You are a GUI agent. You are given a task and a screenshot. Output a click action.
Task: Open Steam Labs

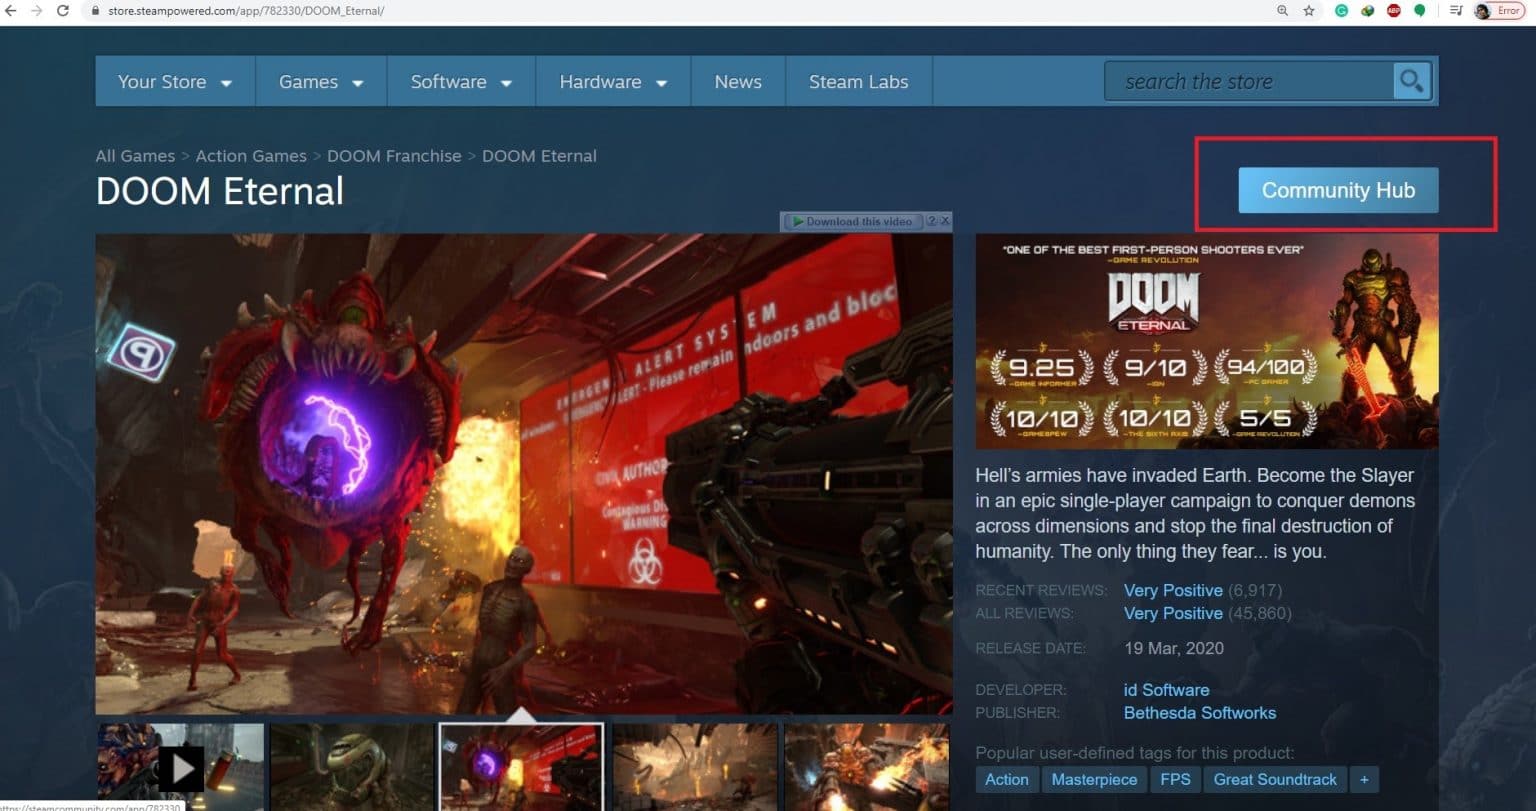tap(858, 81)
